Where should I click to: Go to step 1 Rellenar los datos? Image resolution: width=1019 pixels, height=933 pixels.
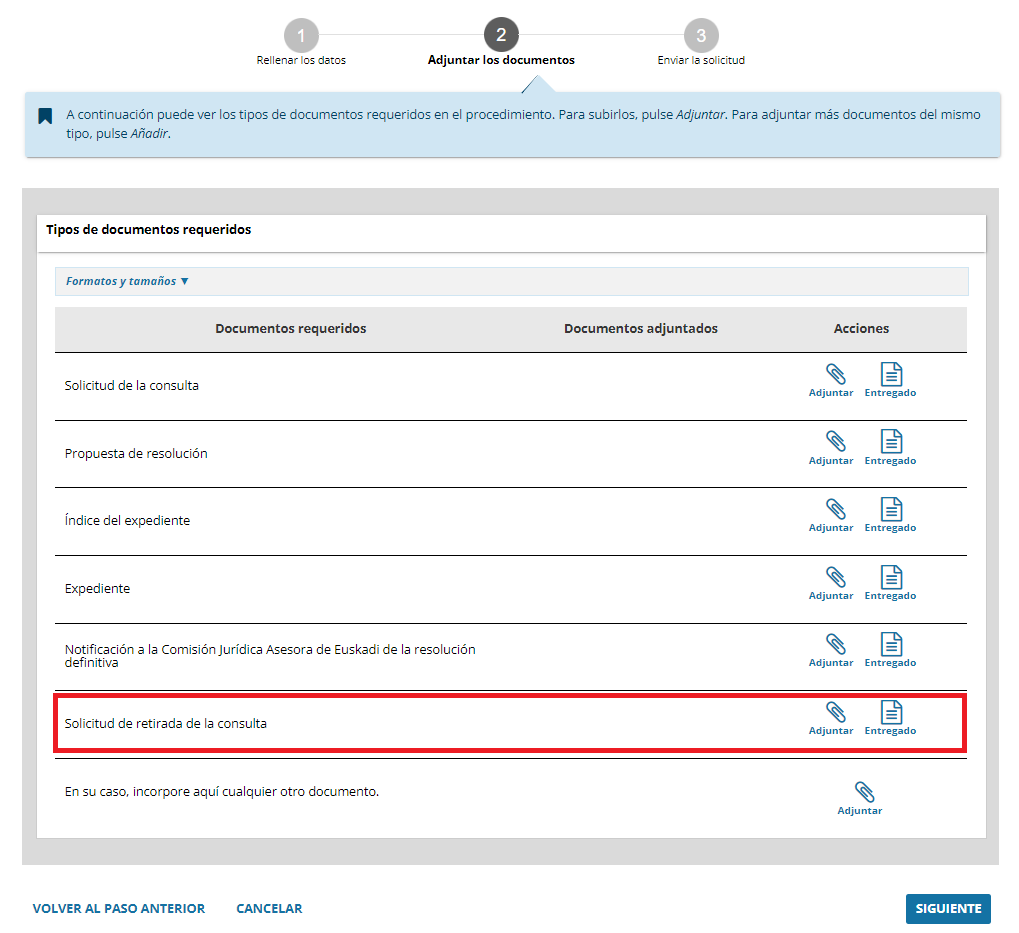coord(301,36)
